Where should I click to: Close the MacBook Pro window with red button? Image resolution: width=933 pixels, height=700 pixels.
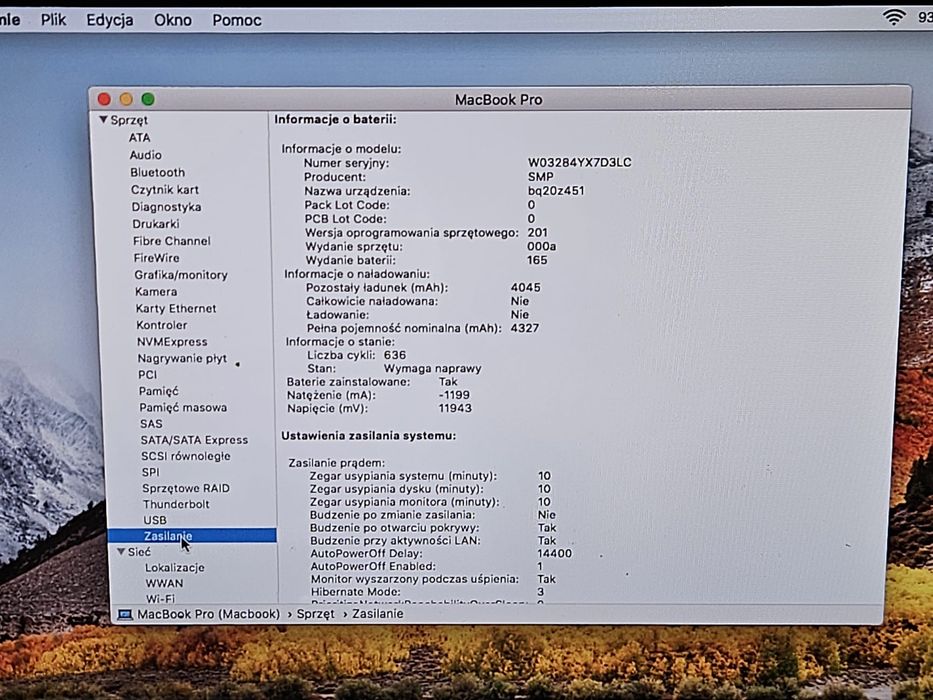pyautogui.click(x=104, y=99)
